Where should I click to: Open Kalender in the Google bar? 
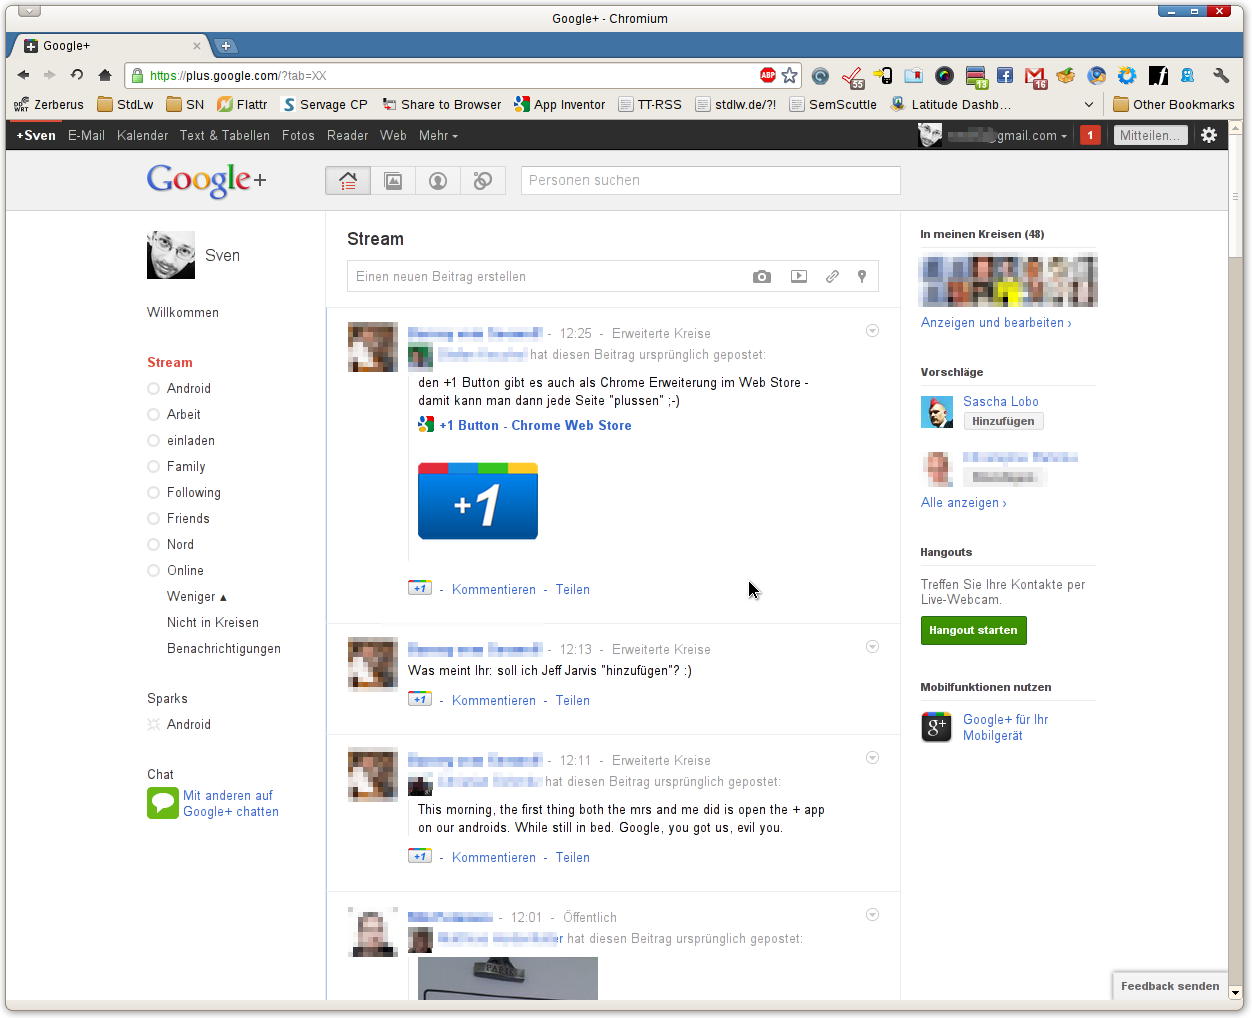[x=142, y=136]
